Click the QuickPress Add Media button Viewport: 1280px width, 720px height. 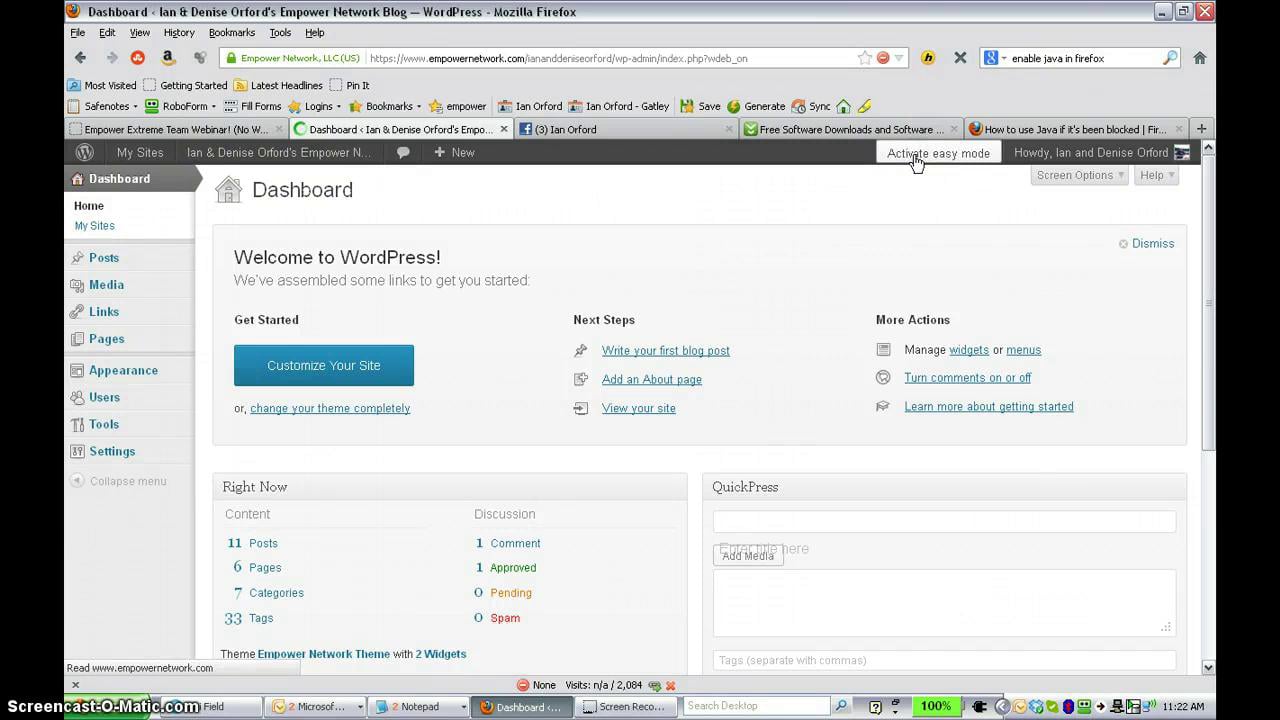click(748, 556)
